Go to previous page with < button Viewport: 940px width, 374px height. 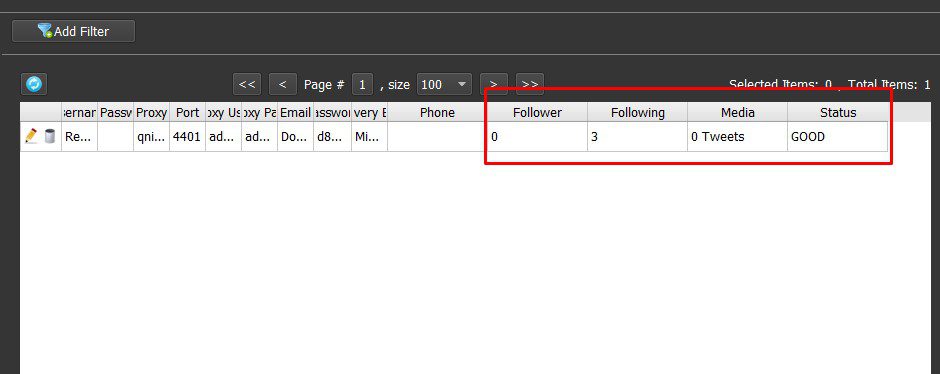[282, 85]
